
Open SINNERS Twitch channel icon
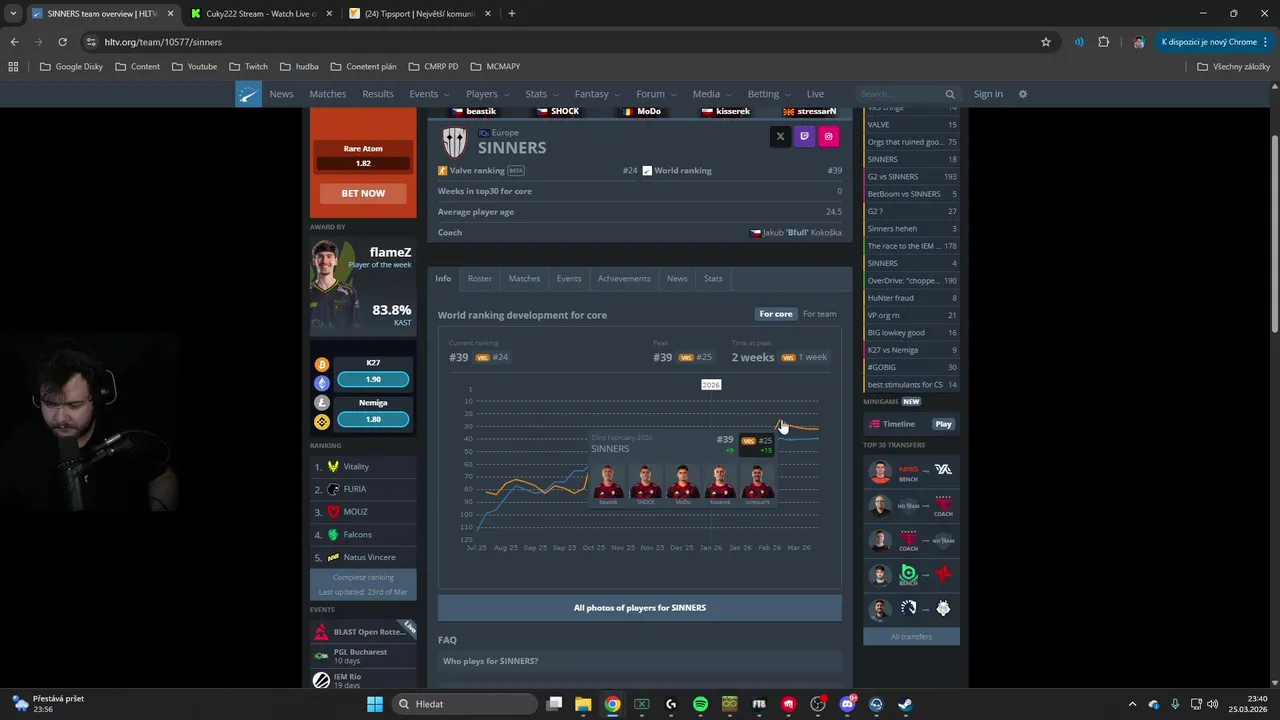(x=804, y=137)
